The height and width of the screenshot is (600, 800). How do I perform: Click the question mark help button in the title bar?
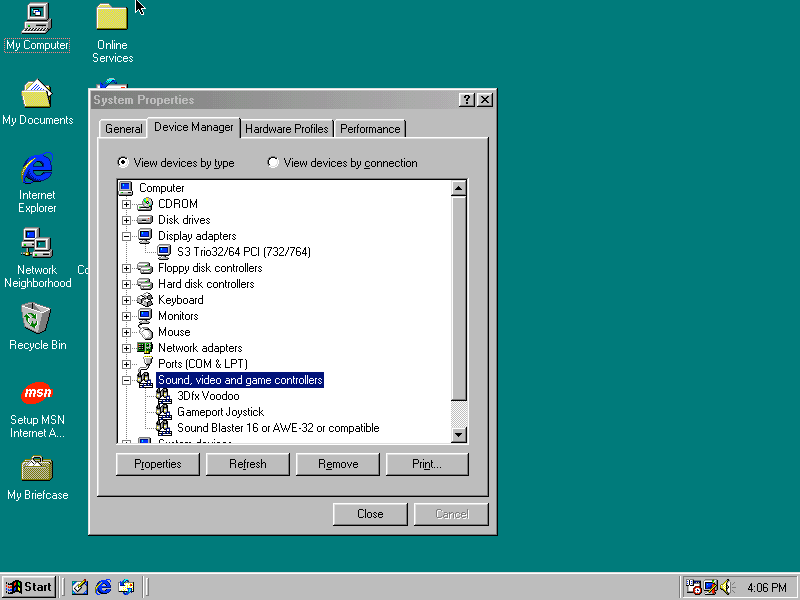(x=467, y=99)
